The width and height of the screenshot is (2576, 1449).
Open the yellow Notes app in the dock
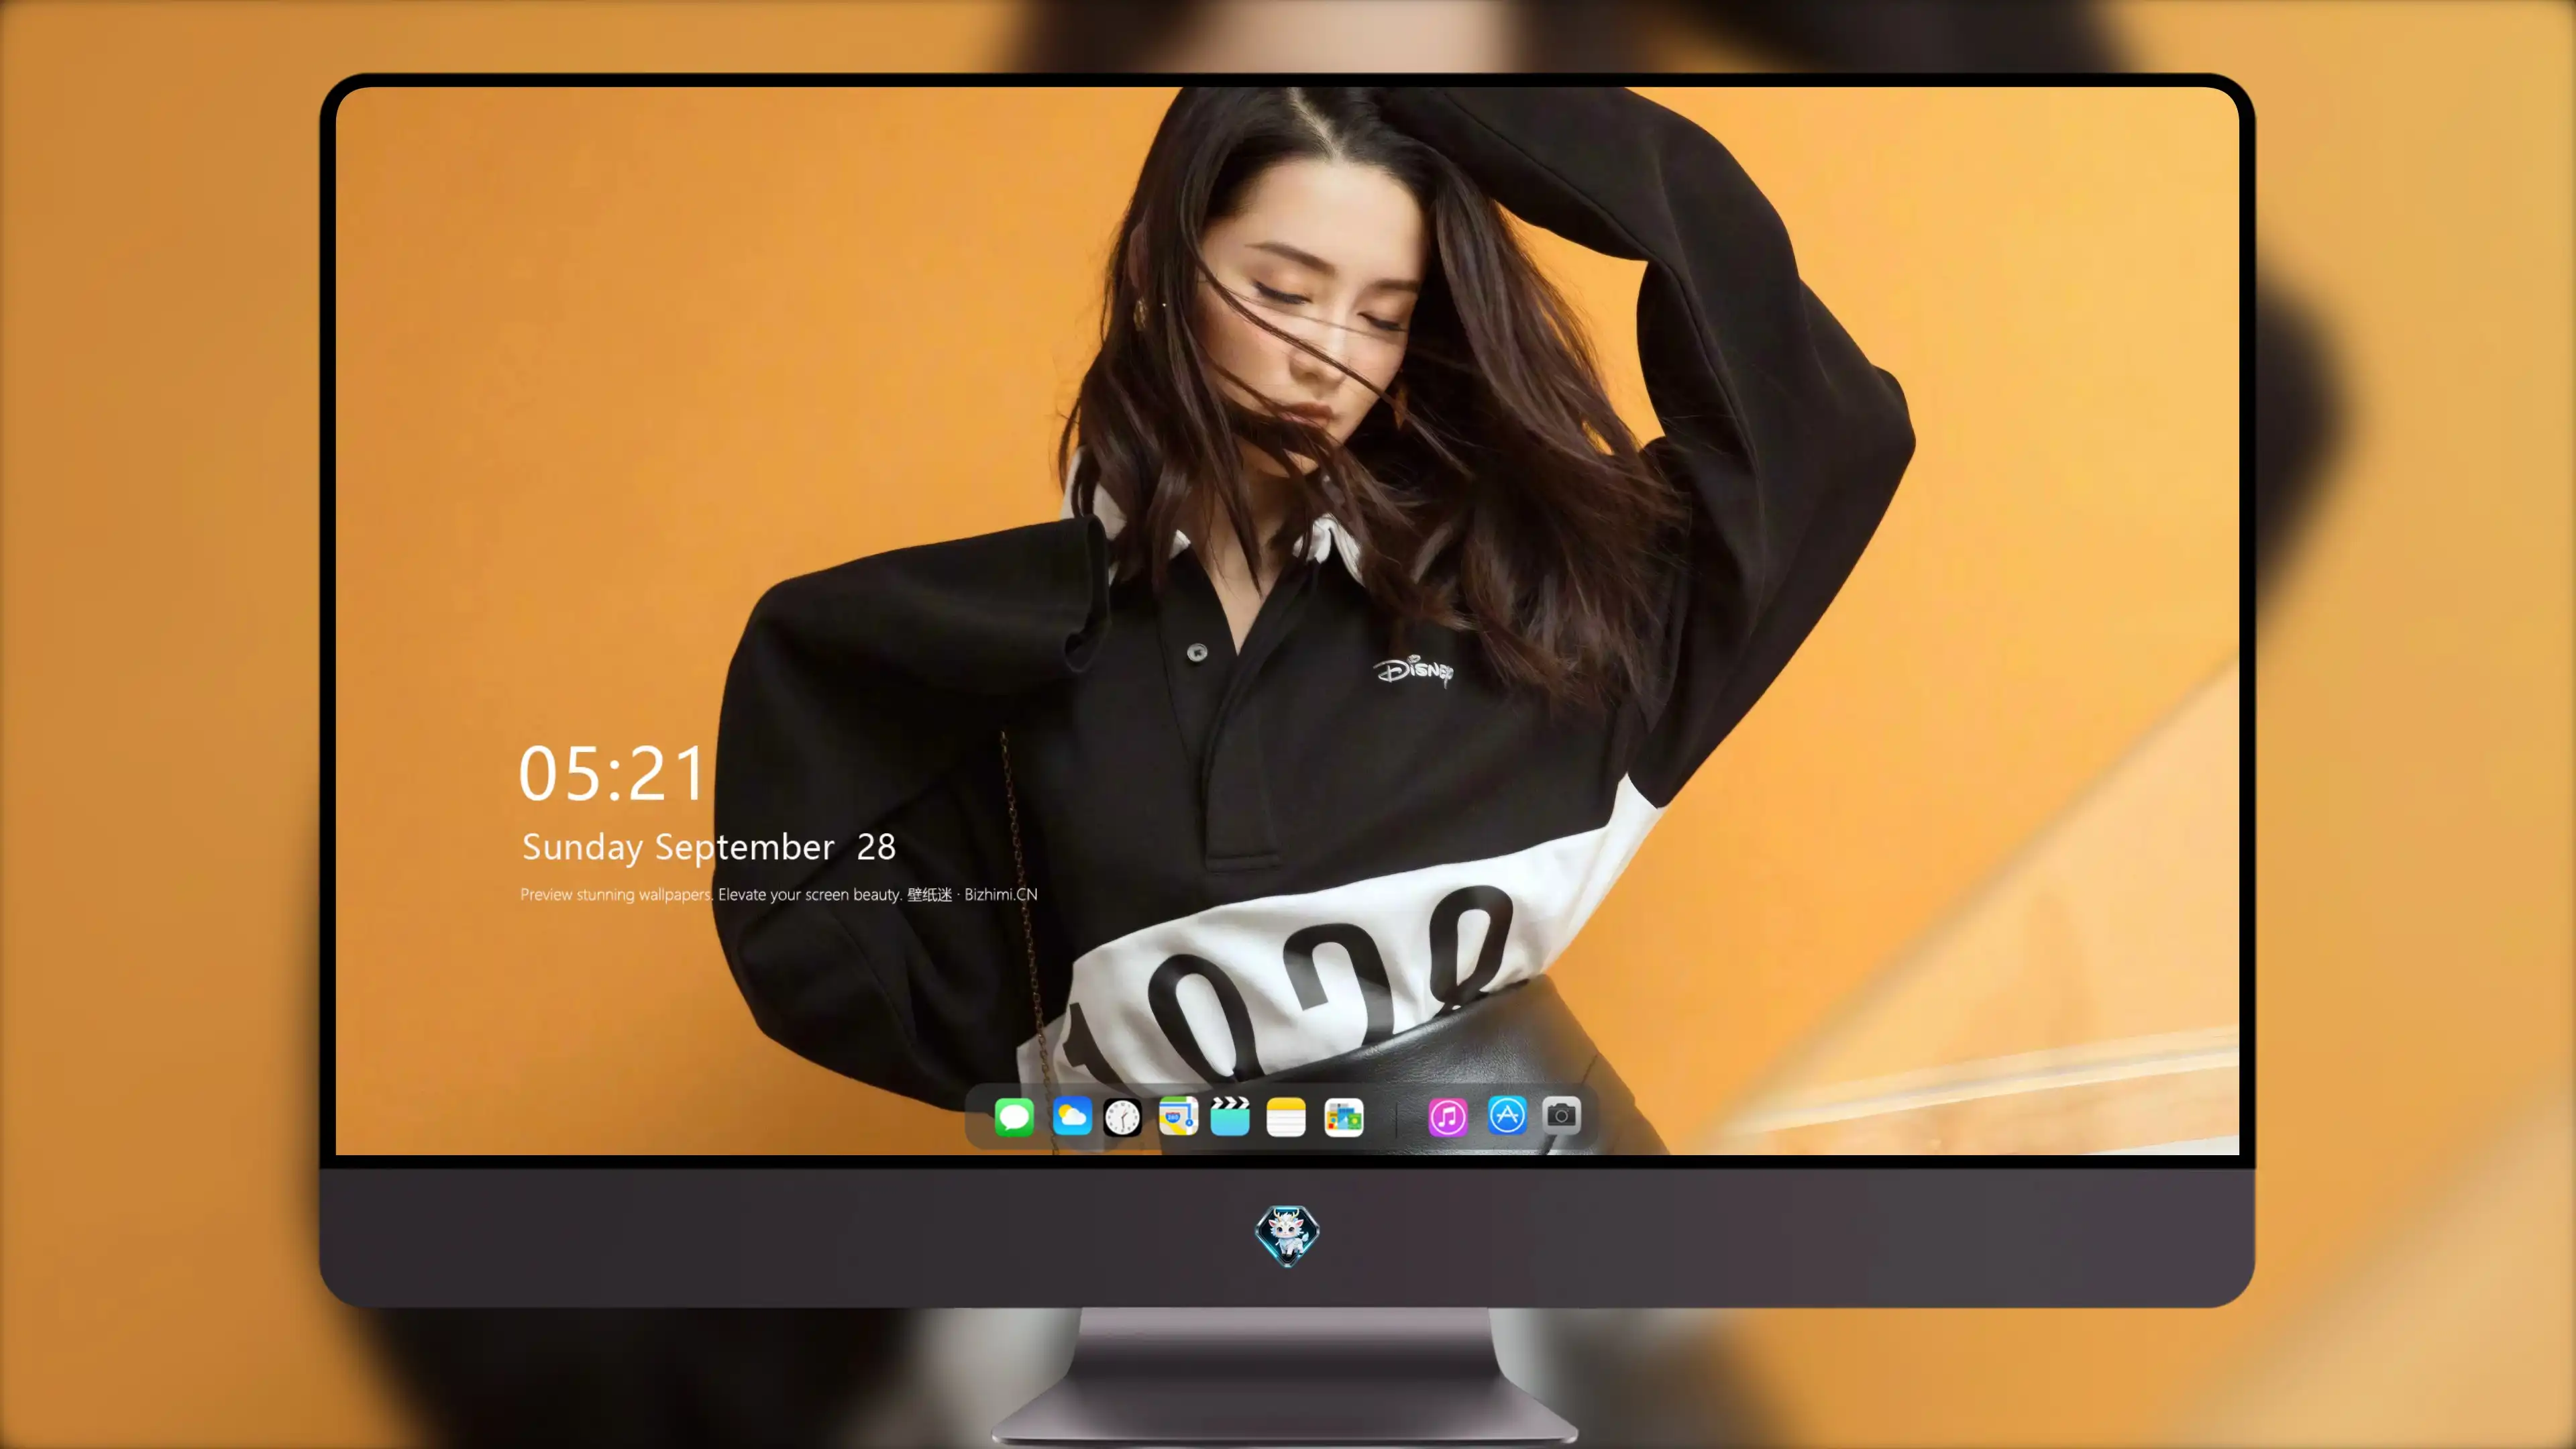tap(1286, 1117)
